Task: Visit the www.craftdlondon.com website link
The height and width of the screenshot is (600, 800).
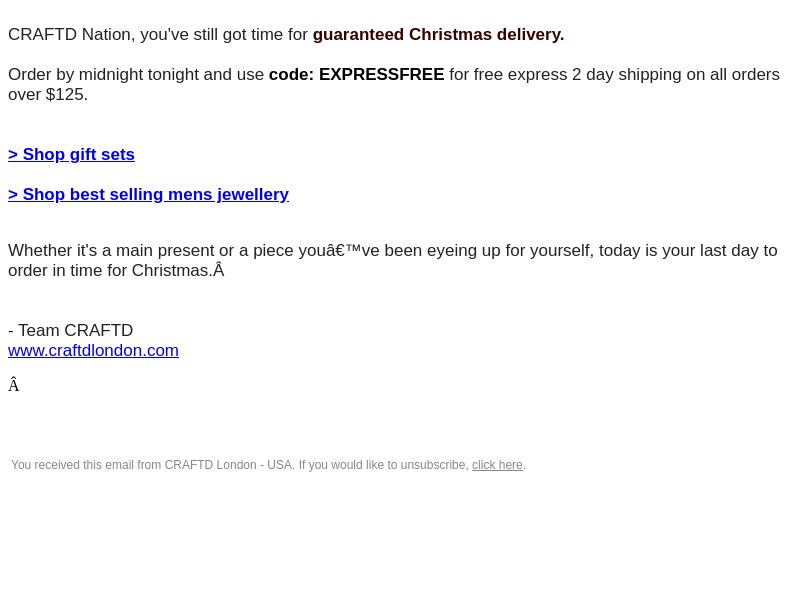Action: (x=93, y=351)
